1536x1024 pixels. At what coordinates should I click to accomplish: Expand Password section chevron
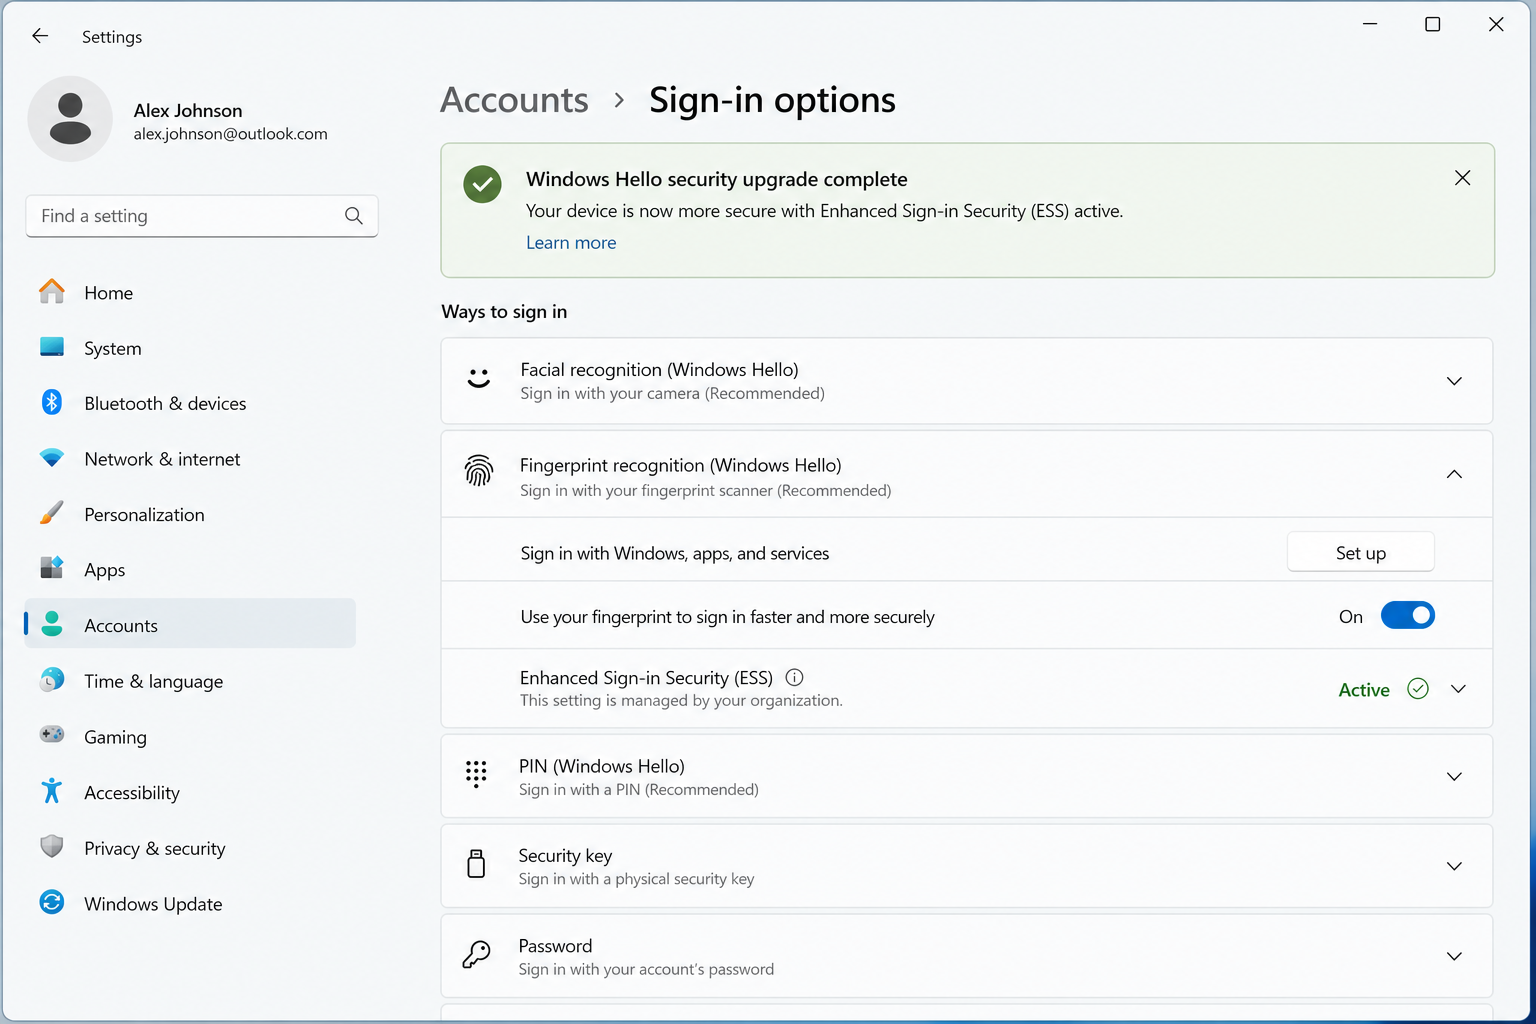click(1454, 957)
